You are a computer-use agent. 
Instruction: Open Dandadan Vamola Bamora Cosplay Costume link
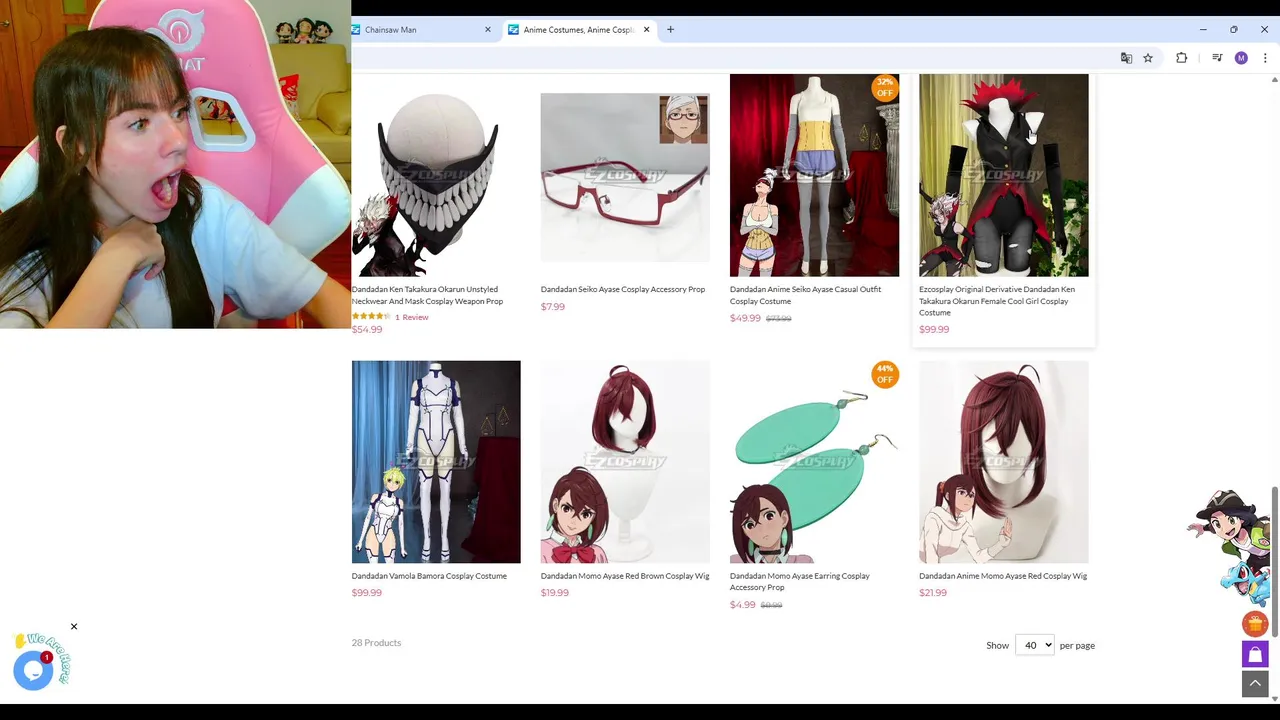[x=429, y=576]
